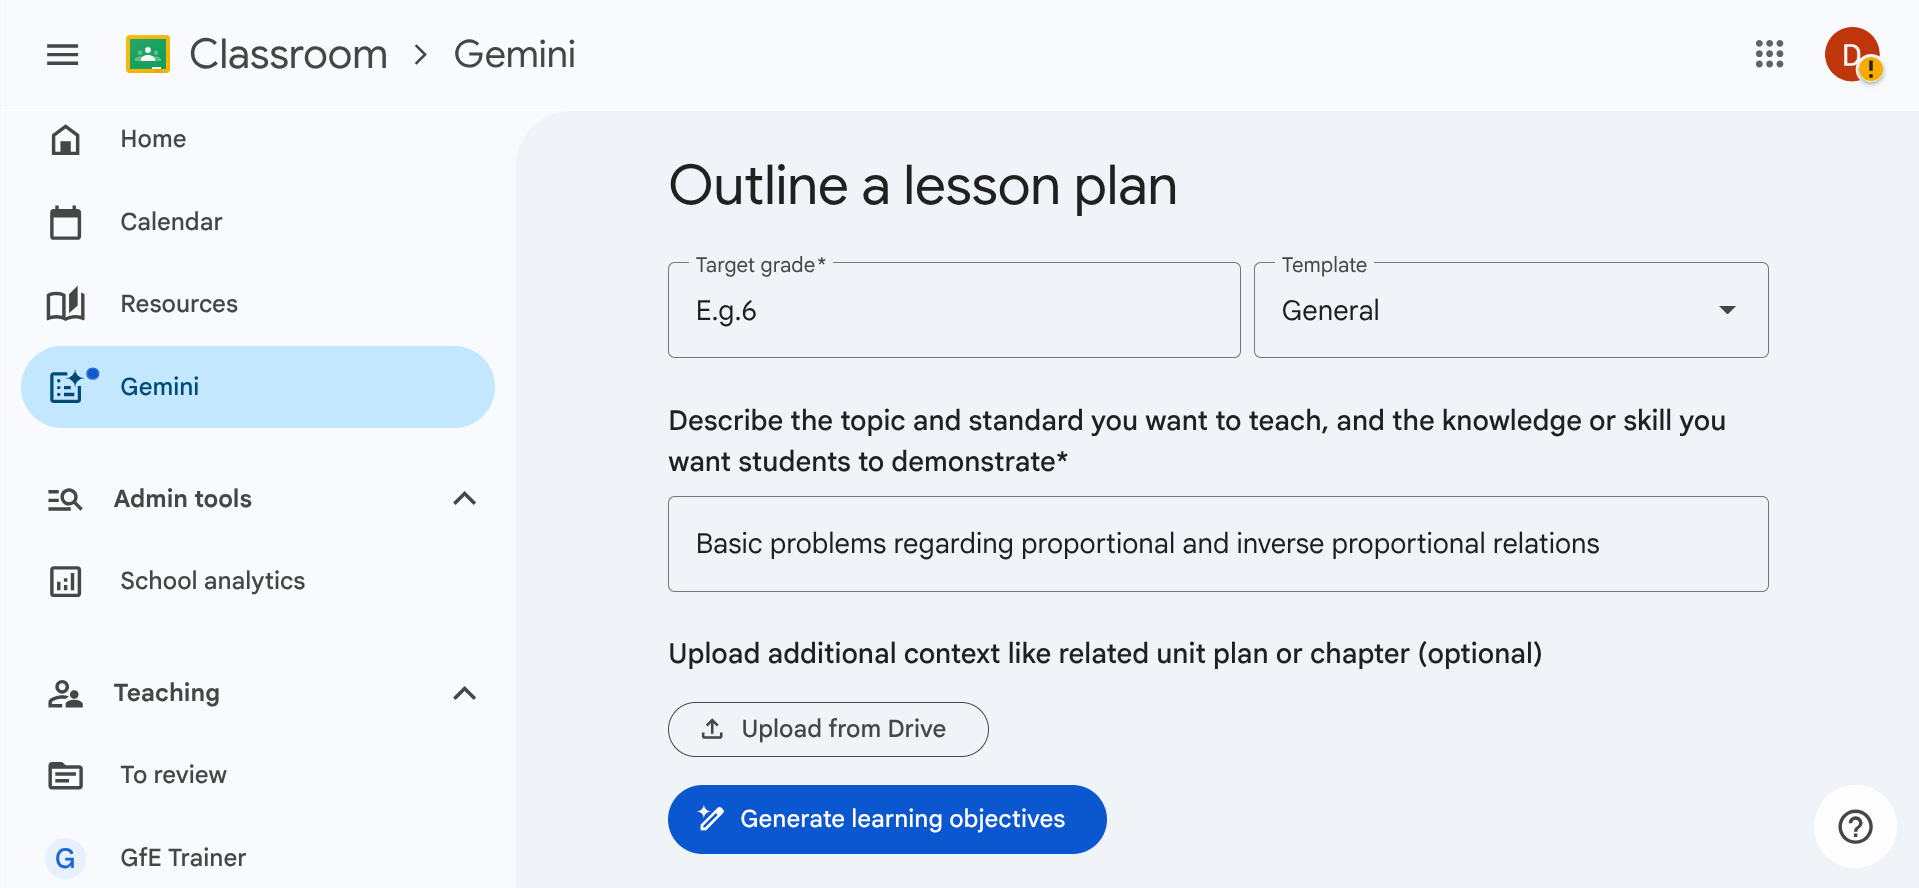Click Upload from Drive button
Viewport: 1919px width, 888px height.
click(x=828, y=729)
